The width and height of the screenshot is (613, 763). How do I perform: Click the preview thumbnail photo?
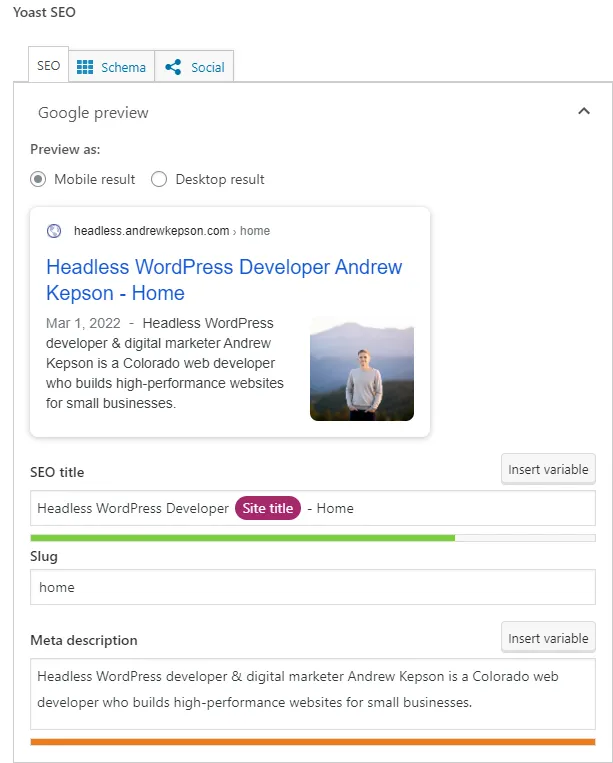[x=362, y=369]
